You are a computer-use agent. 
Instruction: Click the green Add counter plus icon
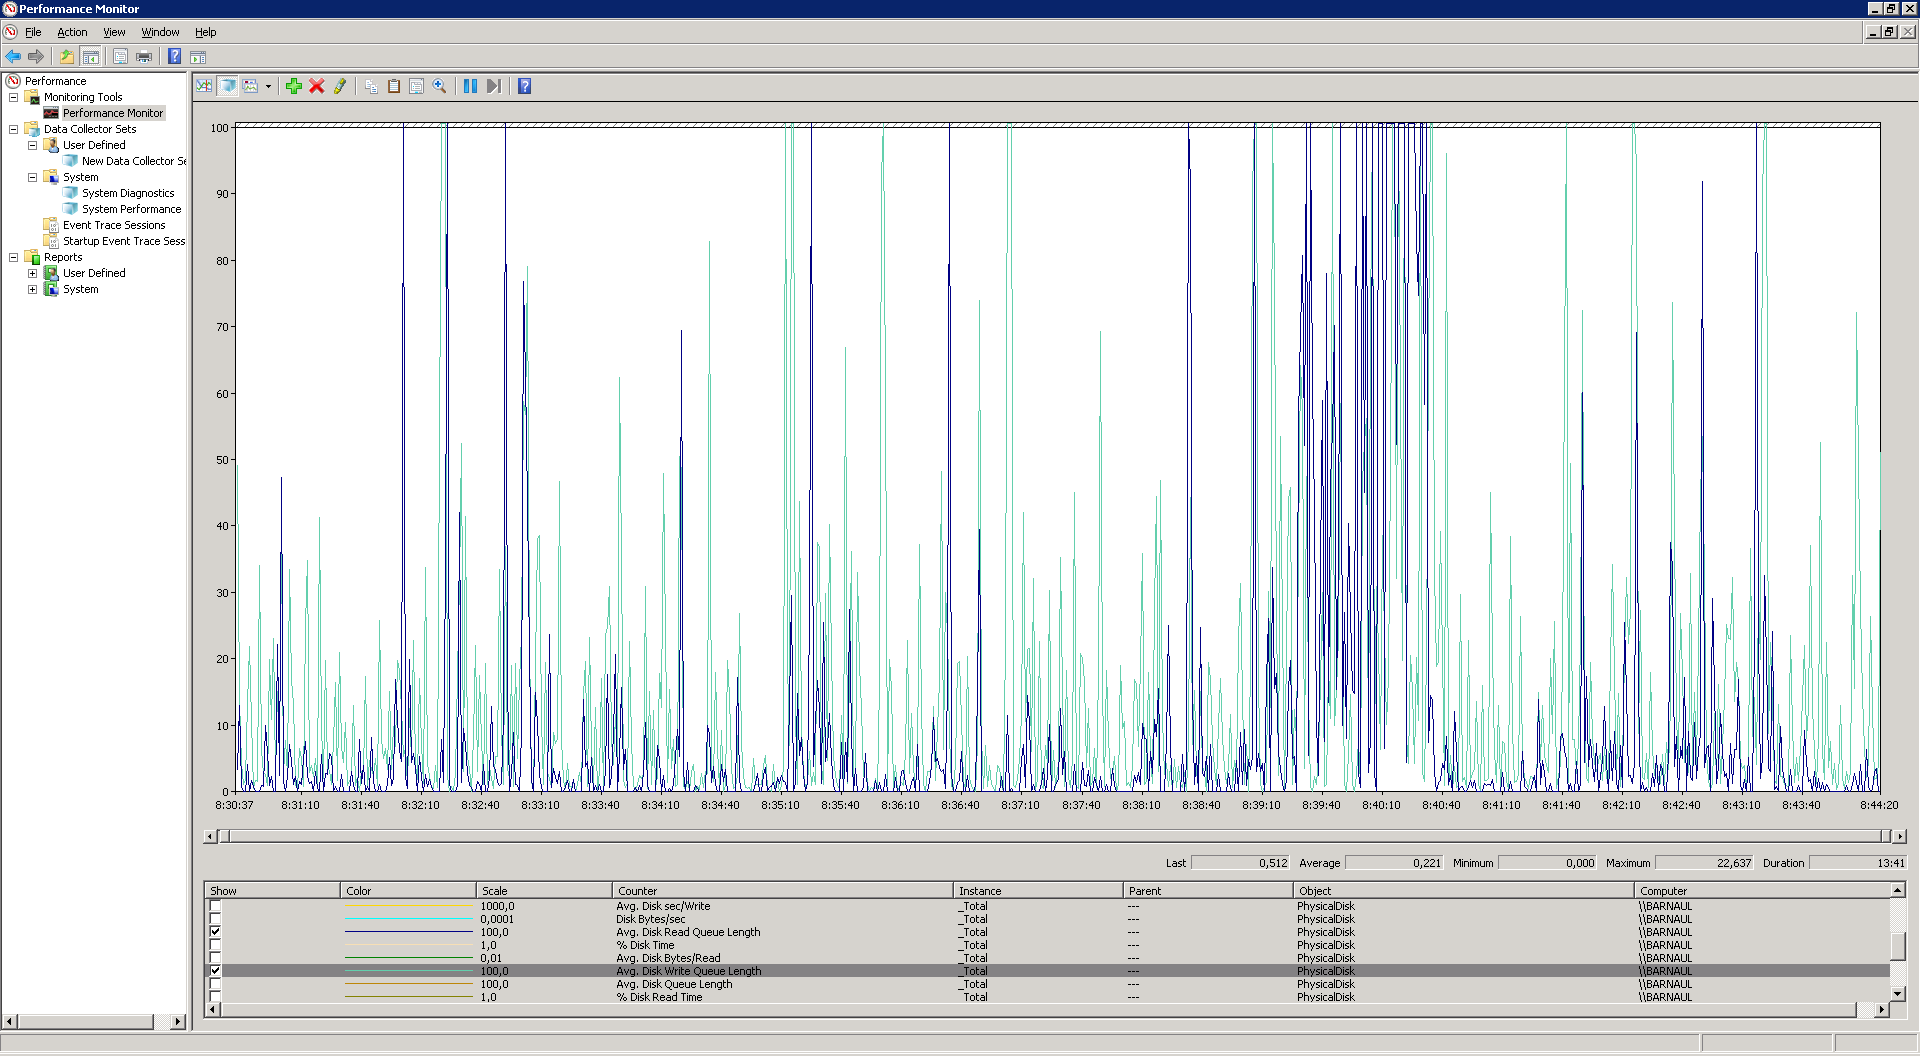(x=293, y=86)
